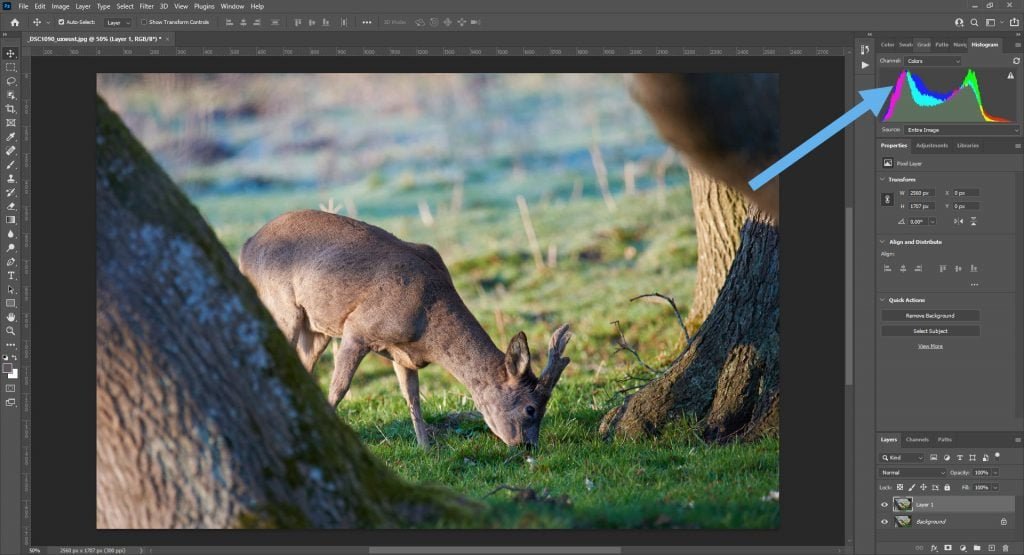Enable Show Transform Controls checkbox
Screen dimensions: 1024x555
tap(143, 22)
